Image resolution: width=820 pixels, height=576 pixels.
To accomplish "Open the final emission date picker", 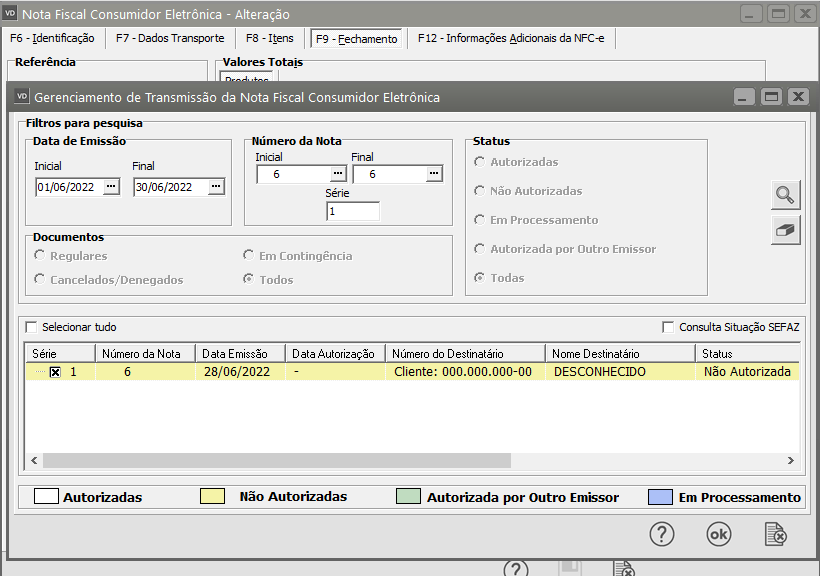I will click(x=216, y=186).
